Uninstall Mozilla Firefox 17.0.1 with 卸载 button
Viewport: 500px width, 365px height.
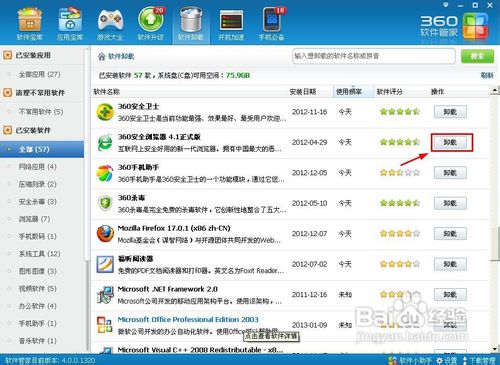(450, 234)
